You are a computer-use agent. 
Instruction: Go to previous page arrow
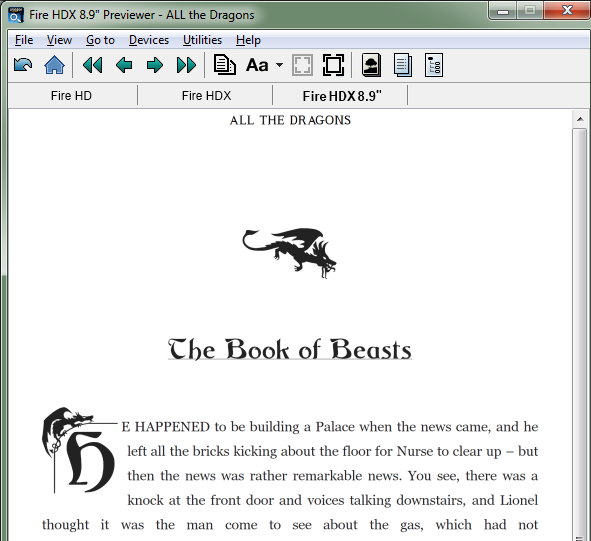click(x=124, y=65)
